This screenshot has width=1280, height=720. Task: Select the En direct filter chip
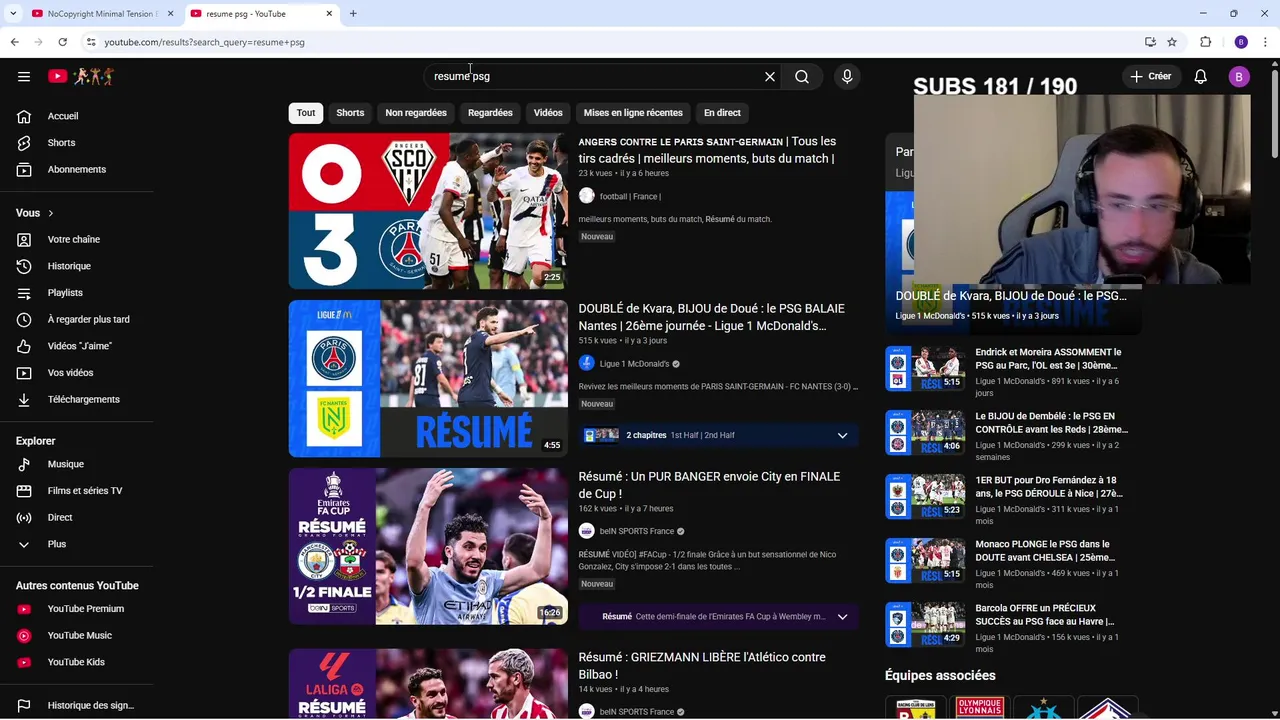[x=722, y=113]
